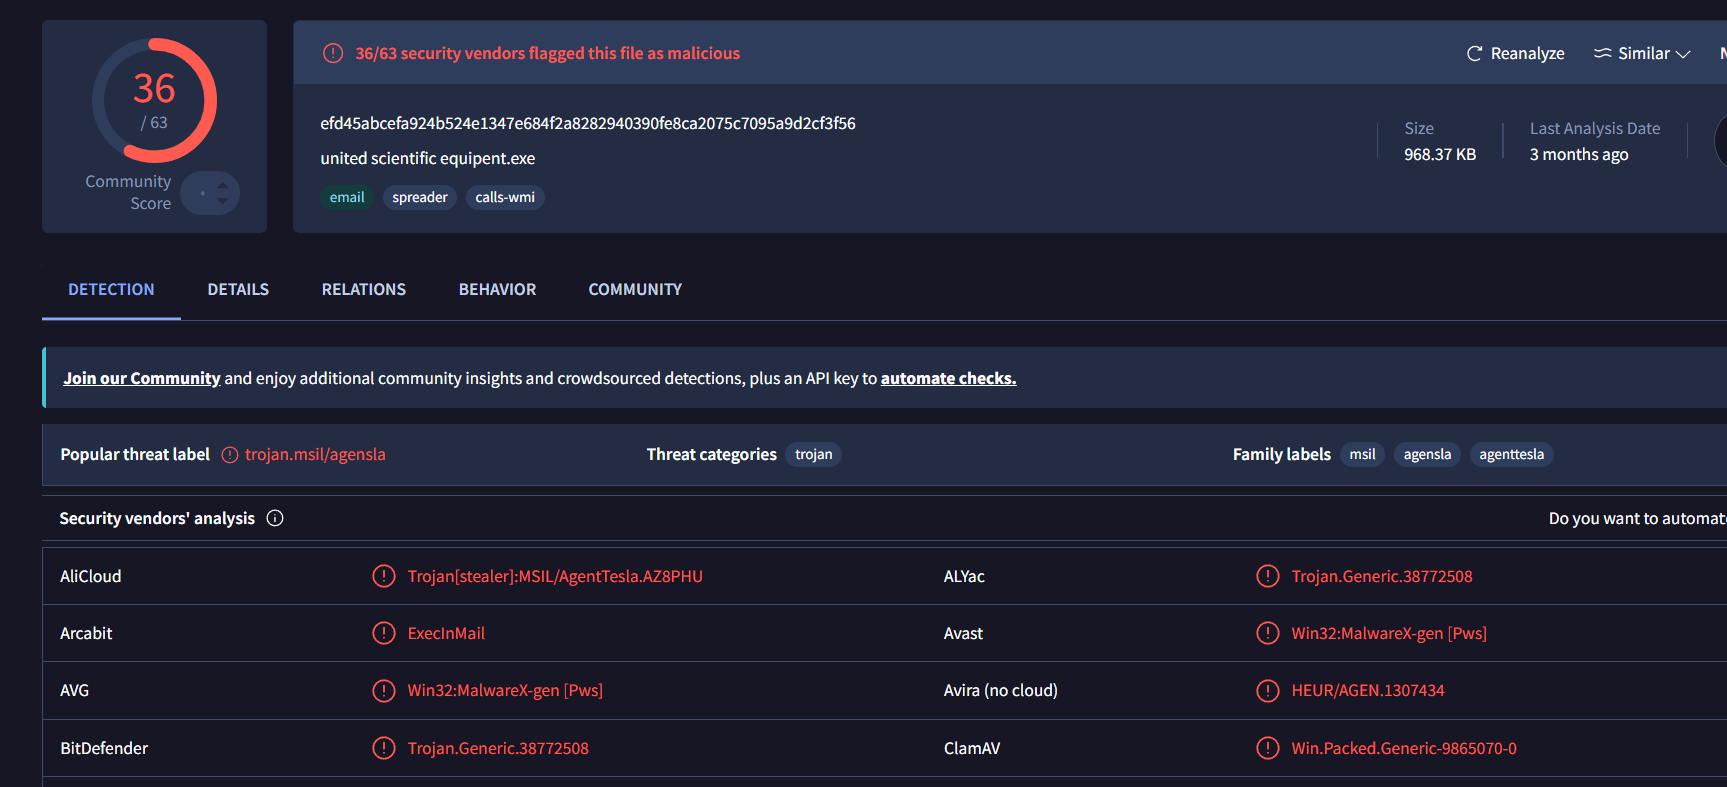Viewport: 1727px width, 787px height.
Task: Click ALYac result Trojan.Generic.38772508
Action: [x=1382, y=576]
